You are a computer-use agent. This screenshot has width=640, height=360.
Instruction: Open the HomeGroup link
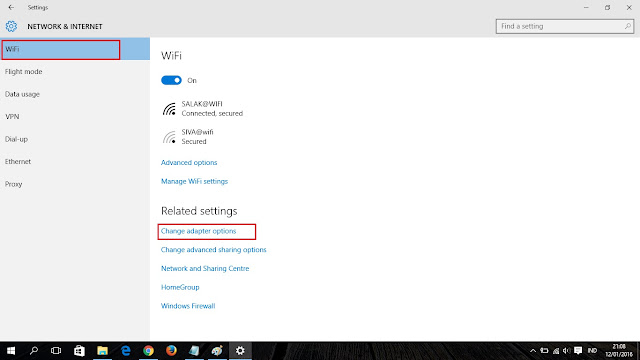180,287
